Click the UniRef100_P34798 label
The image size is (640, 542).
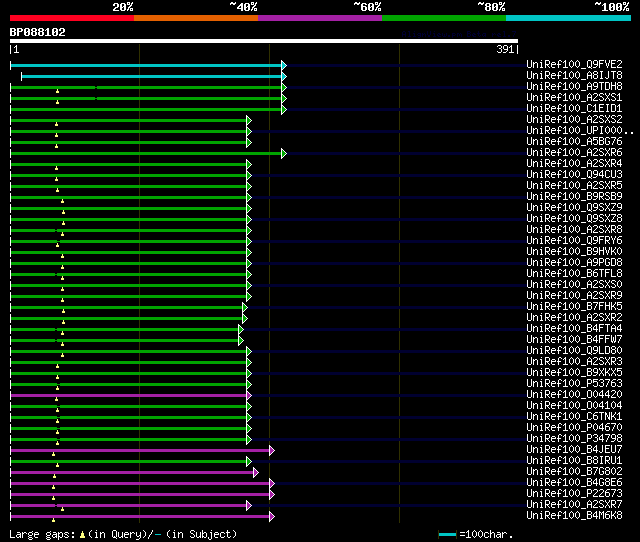574,439
